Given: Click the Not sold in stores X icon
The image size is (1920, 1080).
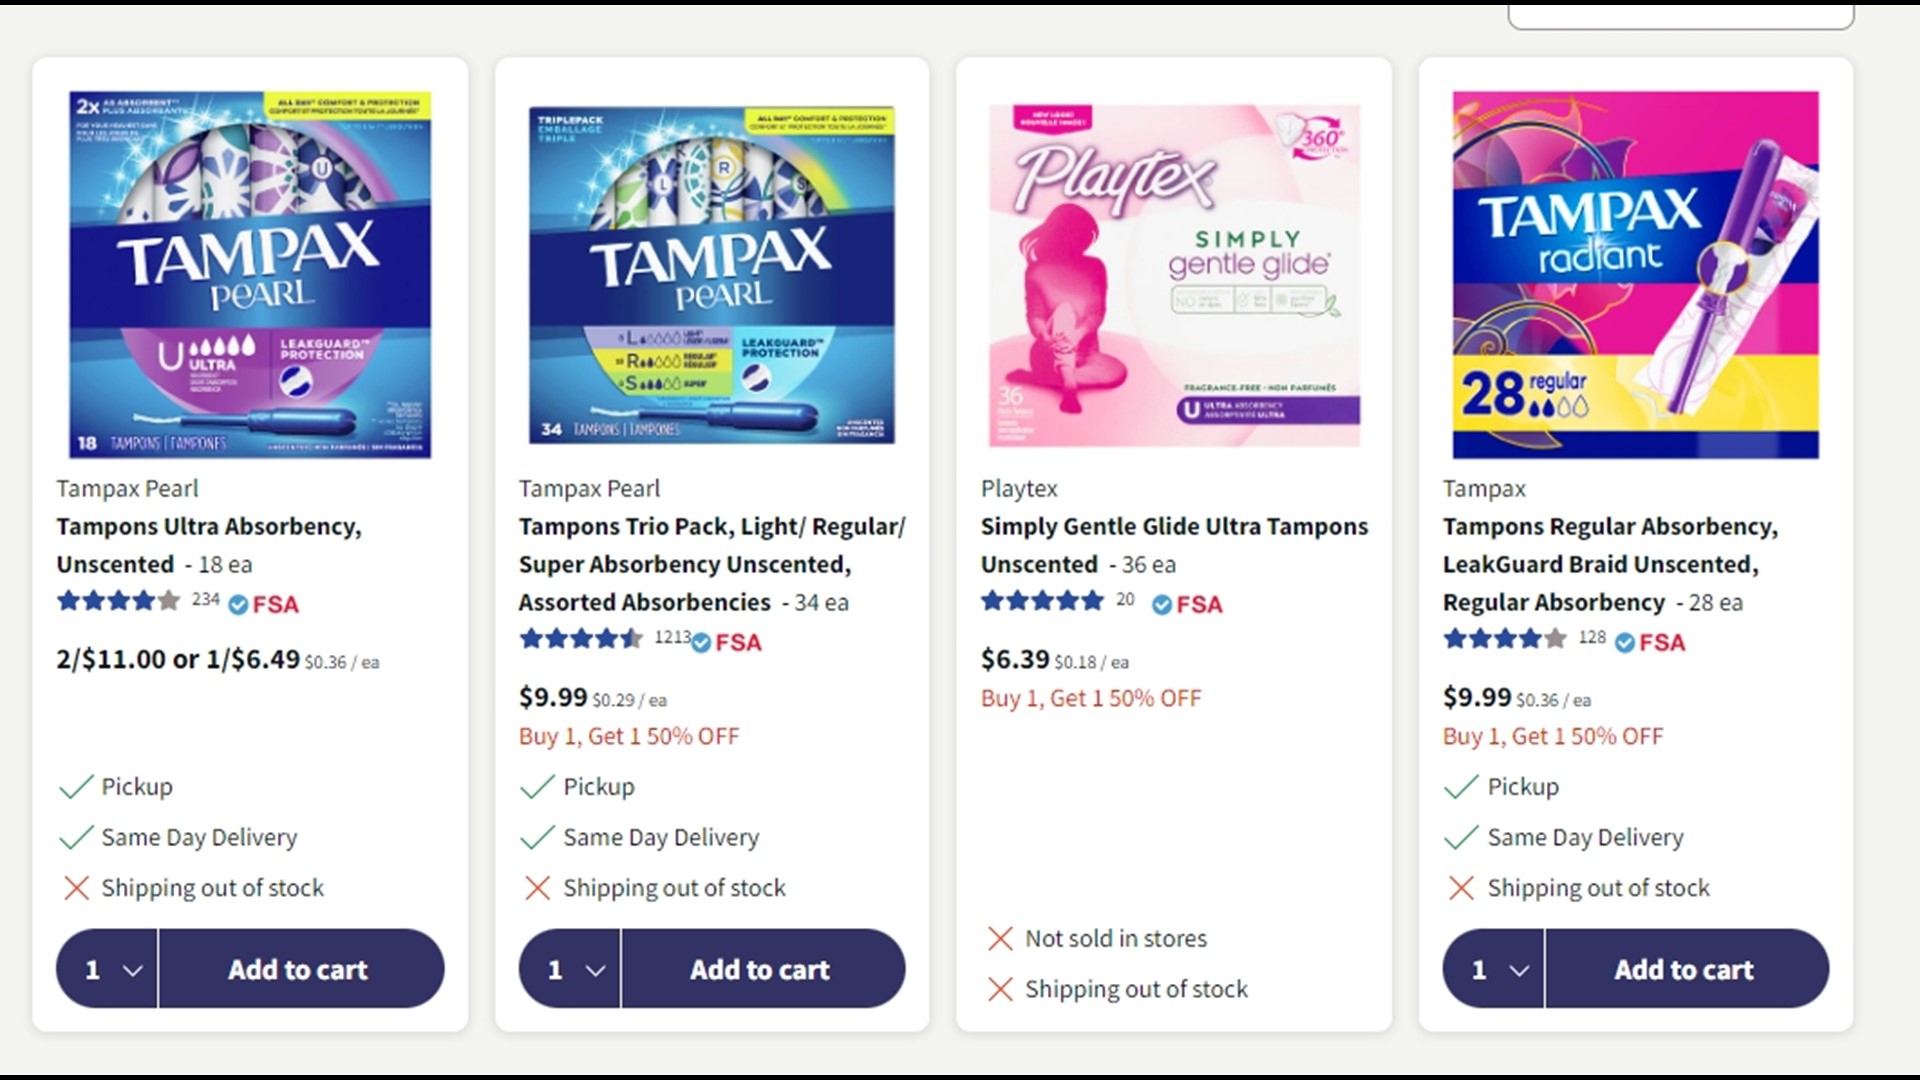Looking at the screenshot, I should (x=1000, y=939).
